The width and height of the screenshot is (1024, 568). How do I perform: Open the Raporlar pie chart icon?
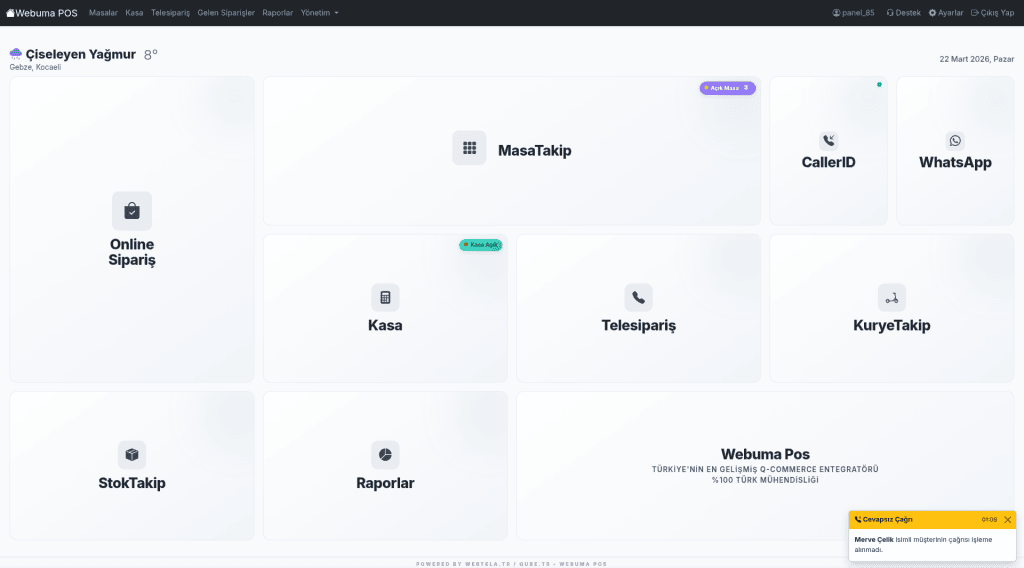point(385,455)
